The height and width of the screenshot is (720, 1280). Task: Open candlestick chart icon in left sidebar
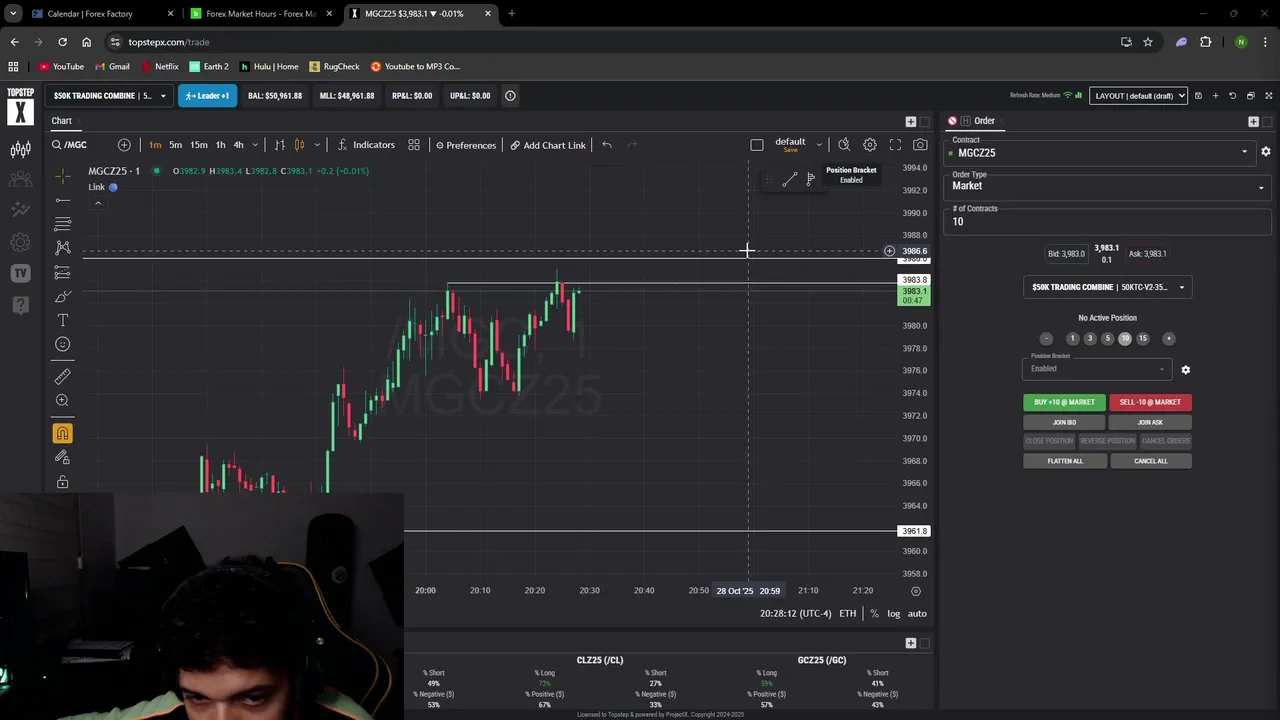coord(20,150)
